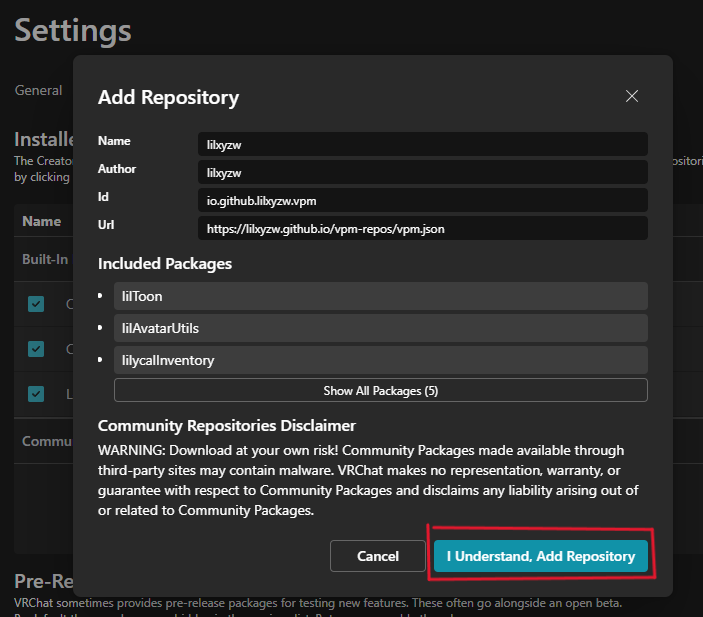Select the lilToon package entry
Screen dimensions: 703x617
381,296
